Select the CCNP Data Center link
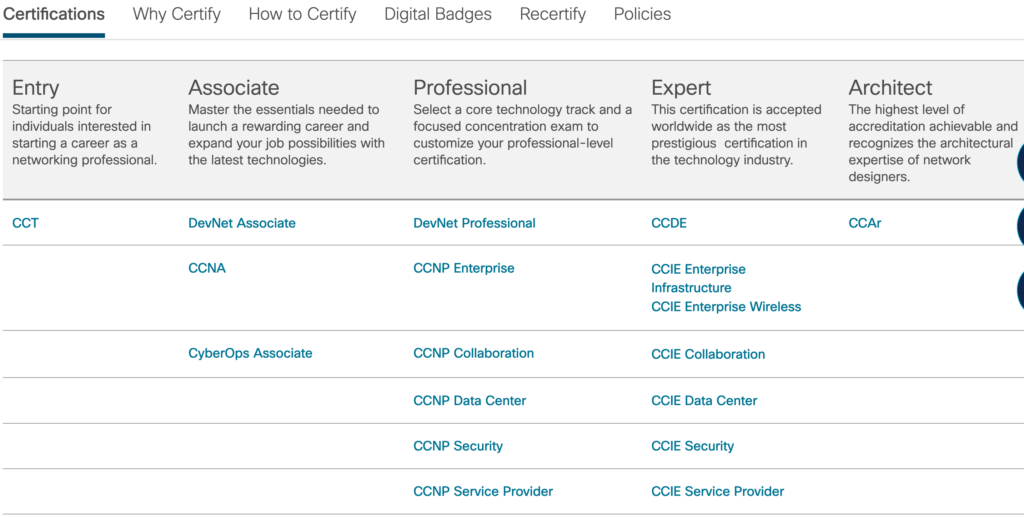Image resolution: width=1024 pixels, height=518 pixels. click(469, 400)
